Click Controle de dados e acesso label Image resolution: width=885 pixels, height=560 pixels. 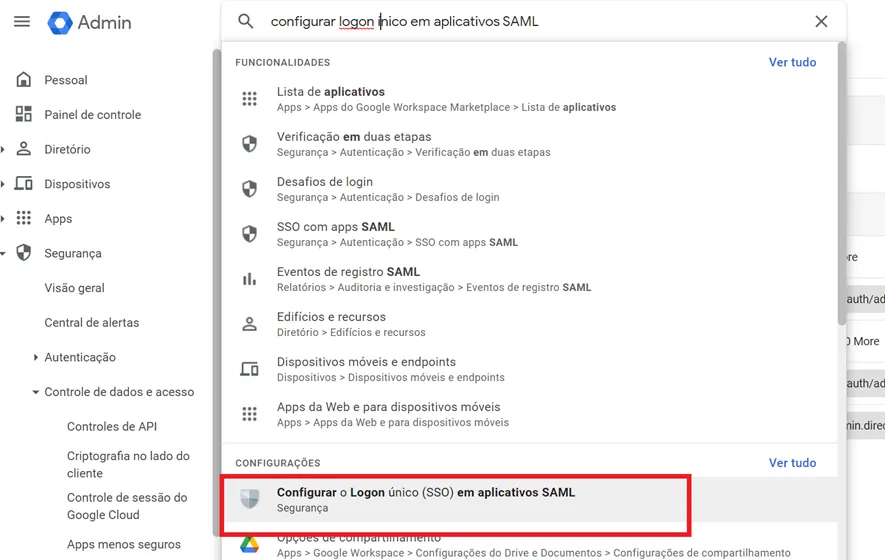tap(119, 392)
